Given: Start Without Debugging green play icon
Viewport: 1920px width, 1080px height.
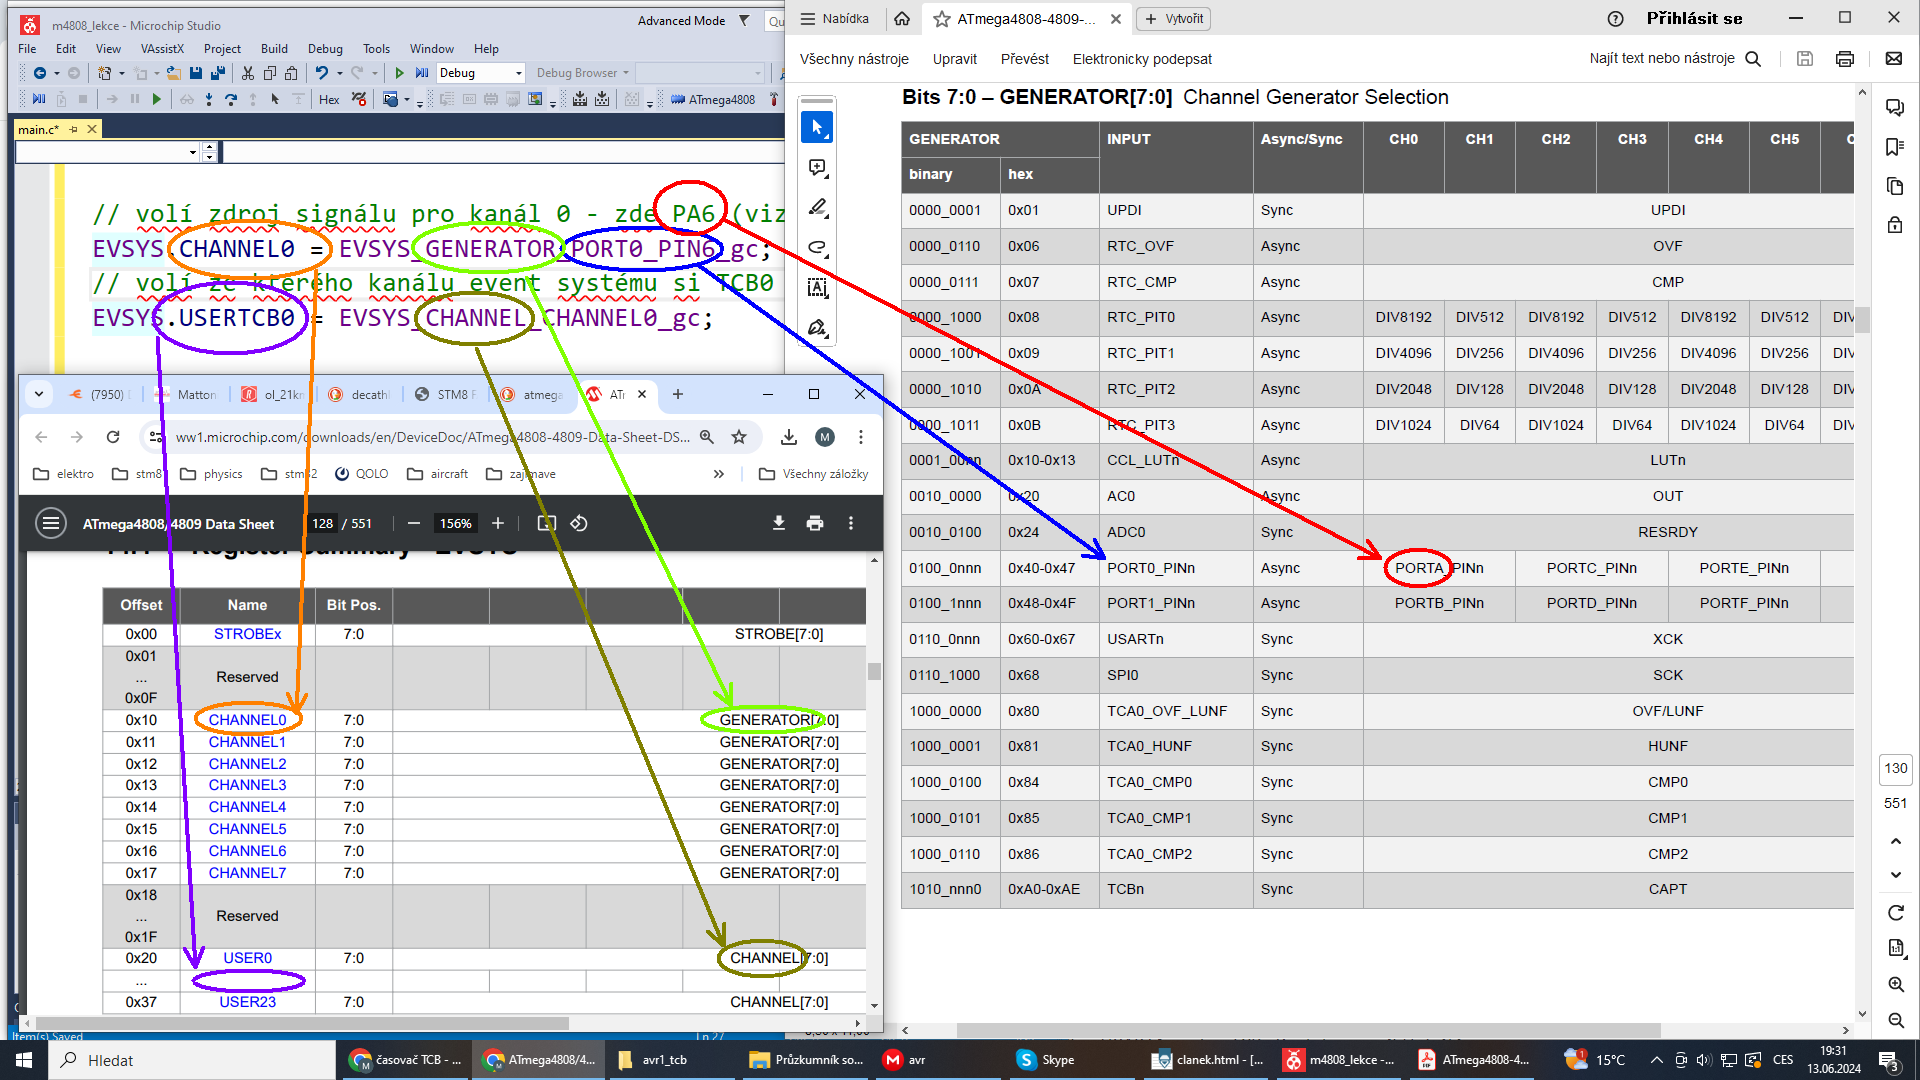Looking at the screenshot, I should tap(399, 73).
